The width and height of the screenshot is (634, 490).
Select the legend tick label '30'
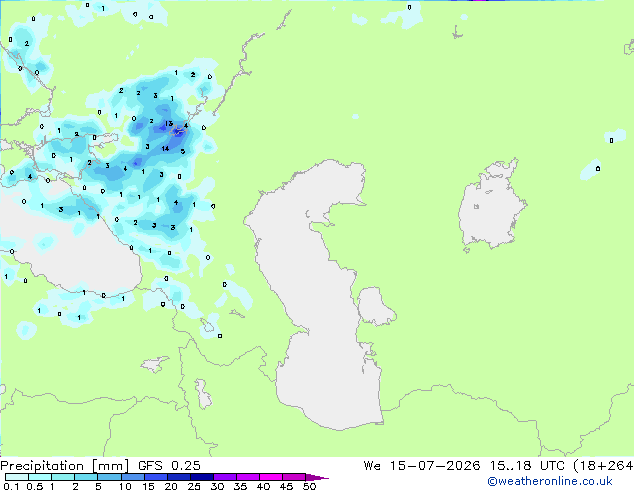pyautogui.click(x=217, y=486)
